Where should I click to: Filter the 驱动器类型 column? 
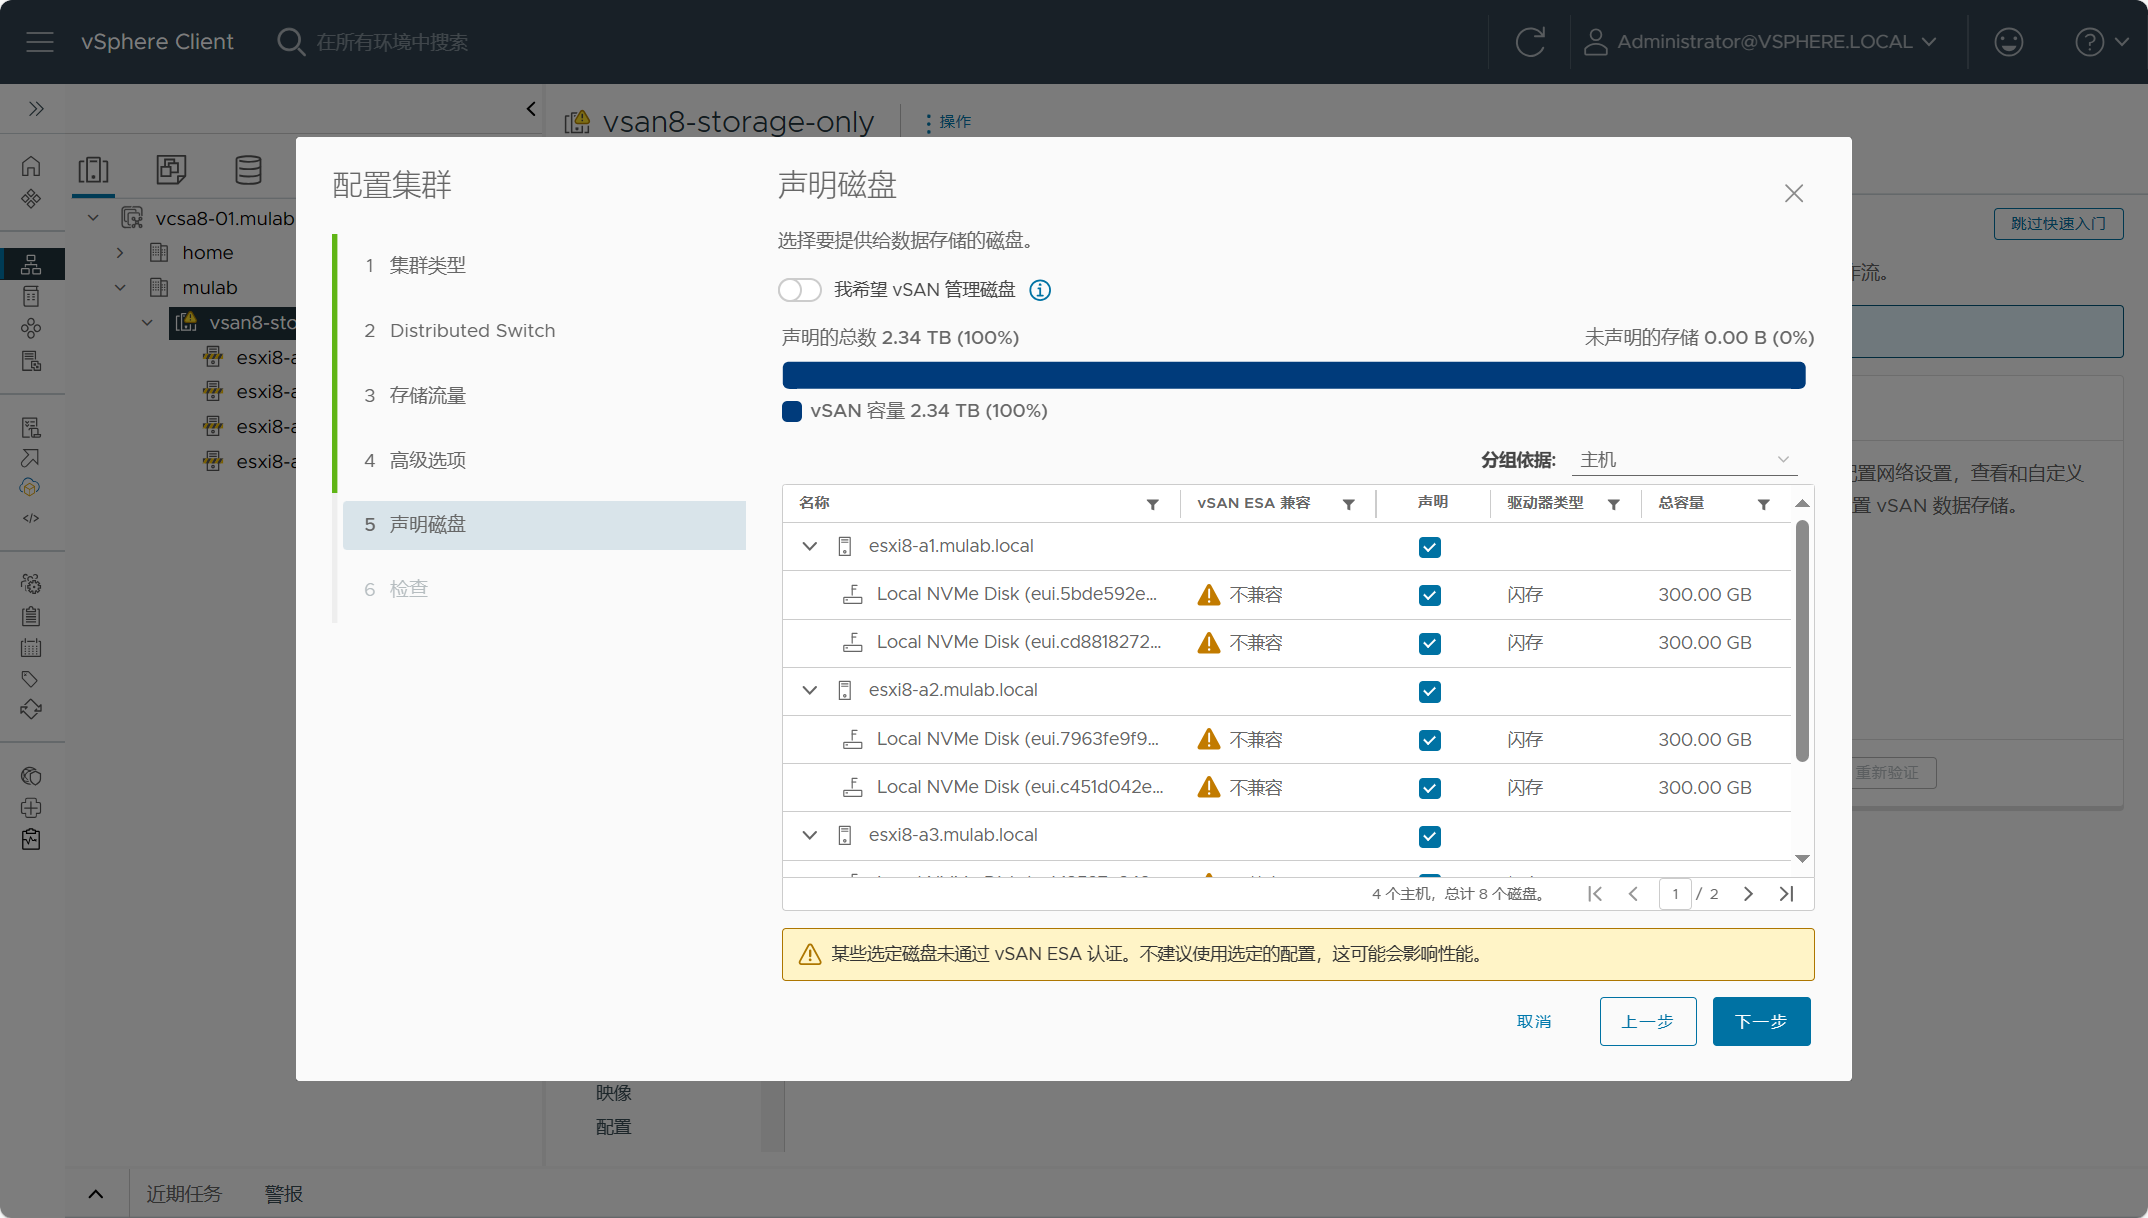tap(1613, 504)
